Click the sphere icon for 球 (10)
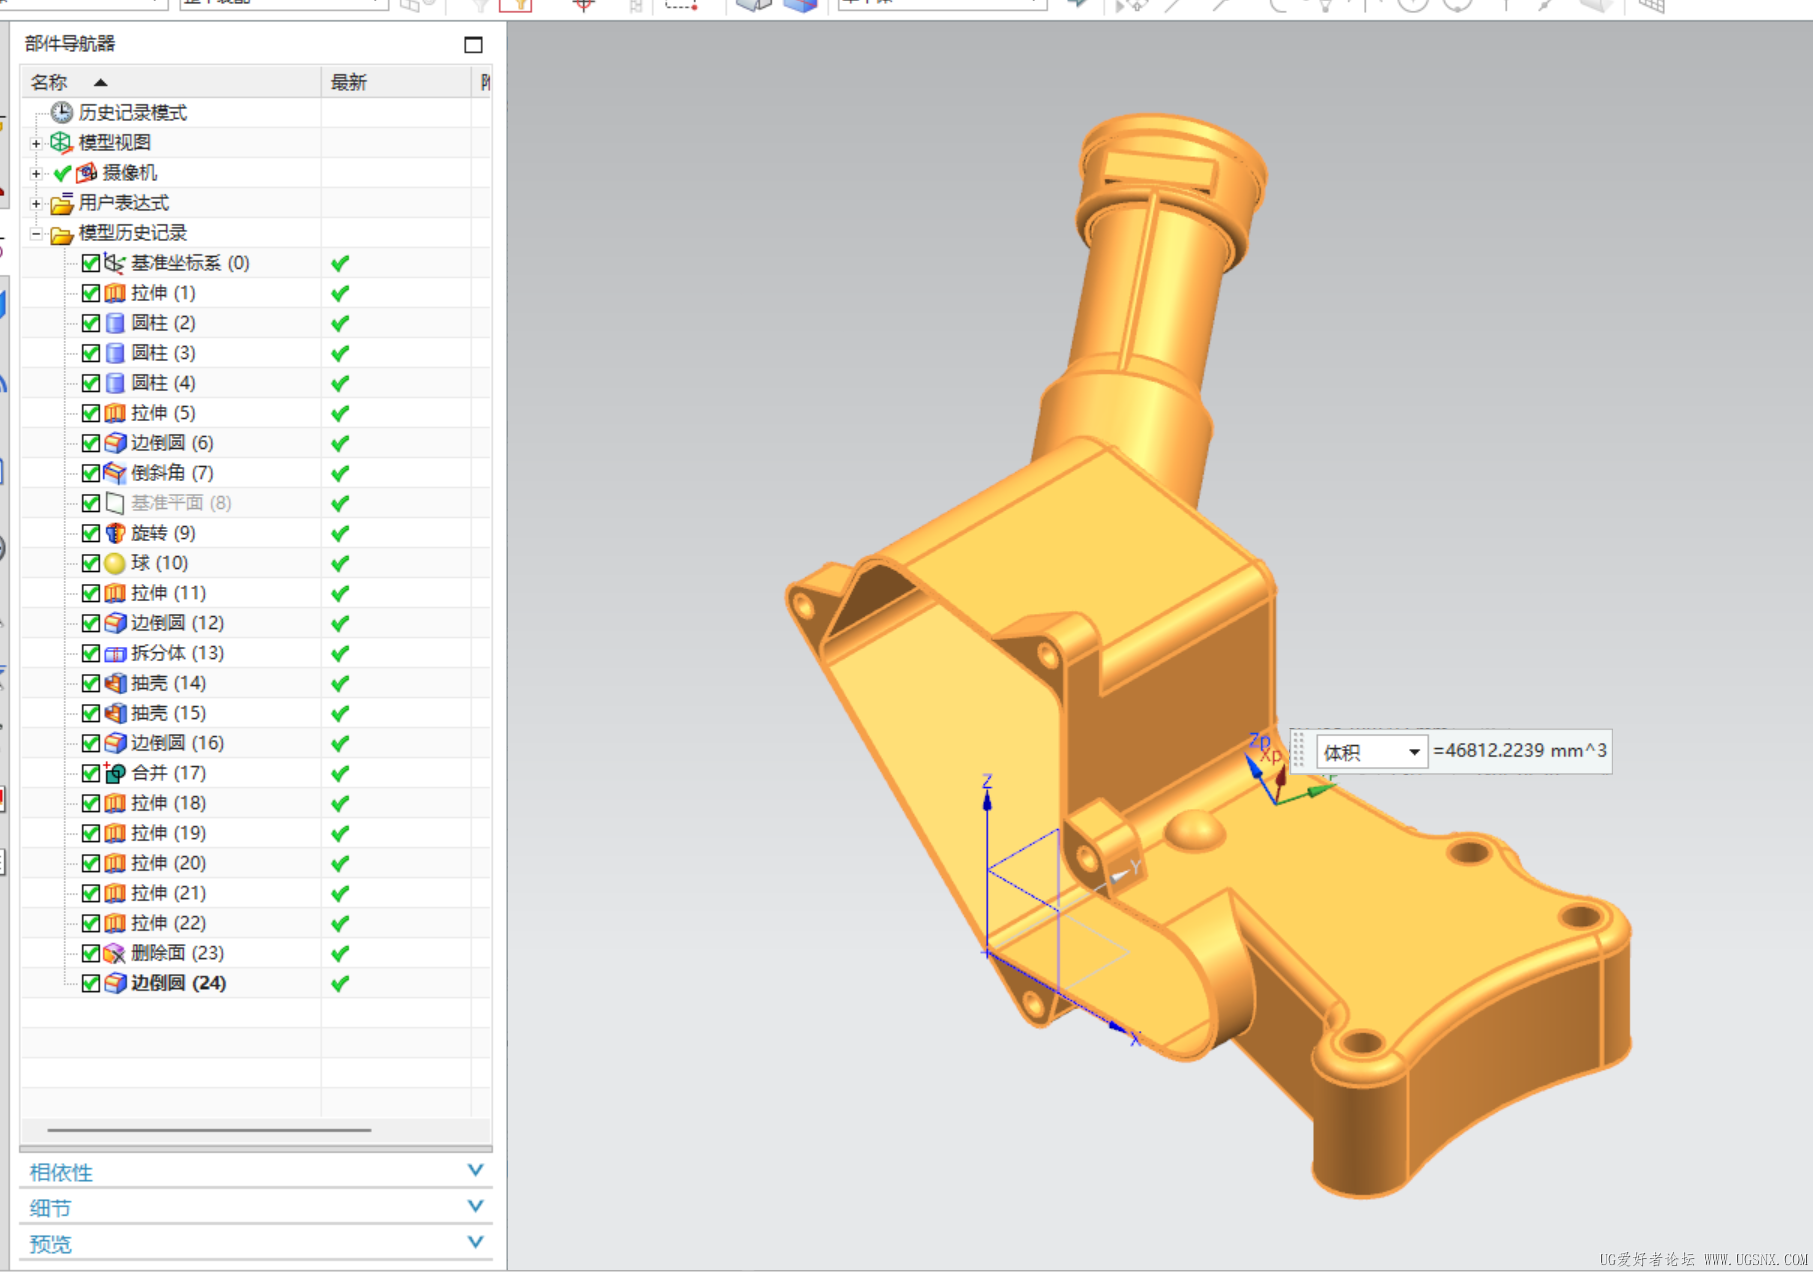 click(x=115, y=563)
